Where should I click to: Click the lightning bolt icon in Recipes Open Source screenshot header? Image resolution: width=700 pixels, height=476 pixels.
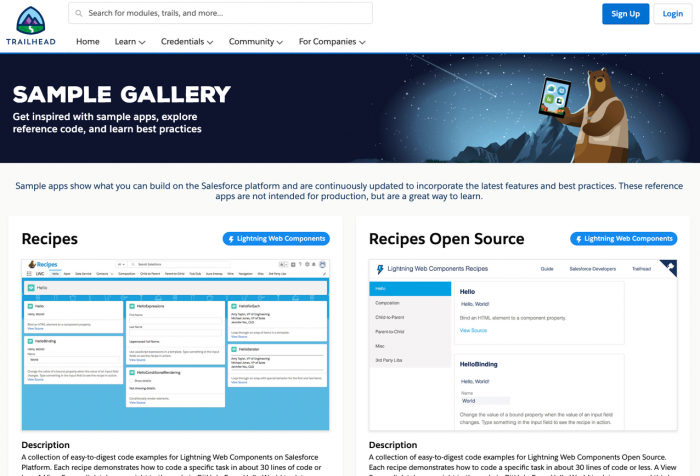[x=380, y=269]
